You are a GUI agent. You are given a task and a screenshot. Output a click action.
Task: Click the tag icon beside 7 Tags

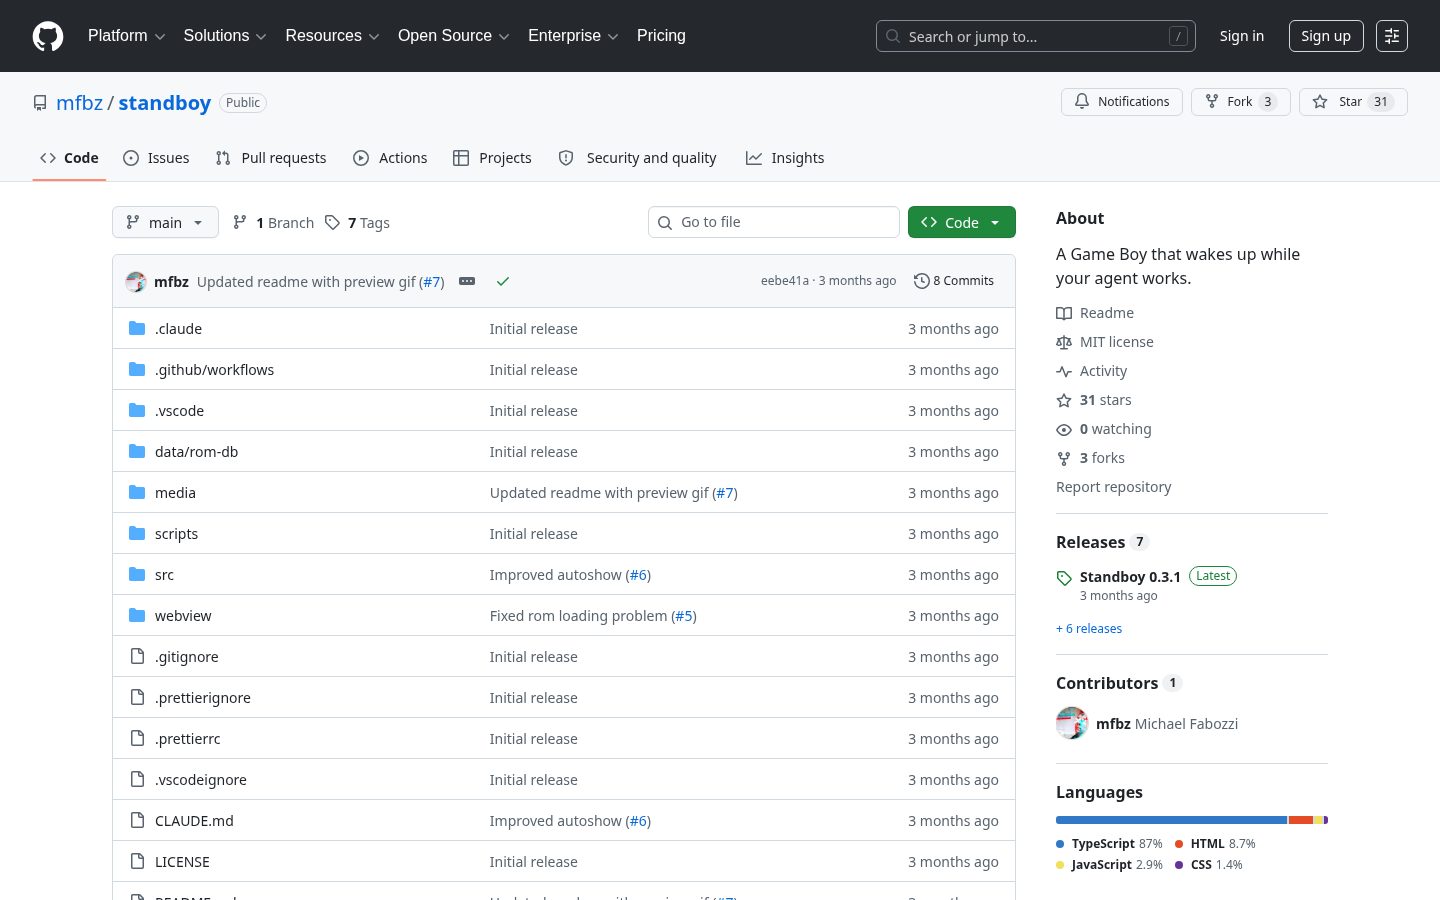[332, 222]
